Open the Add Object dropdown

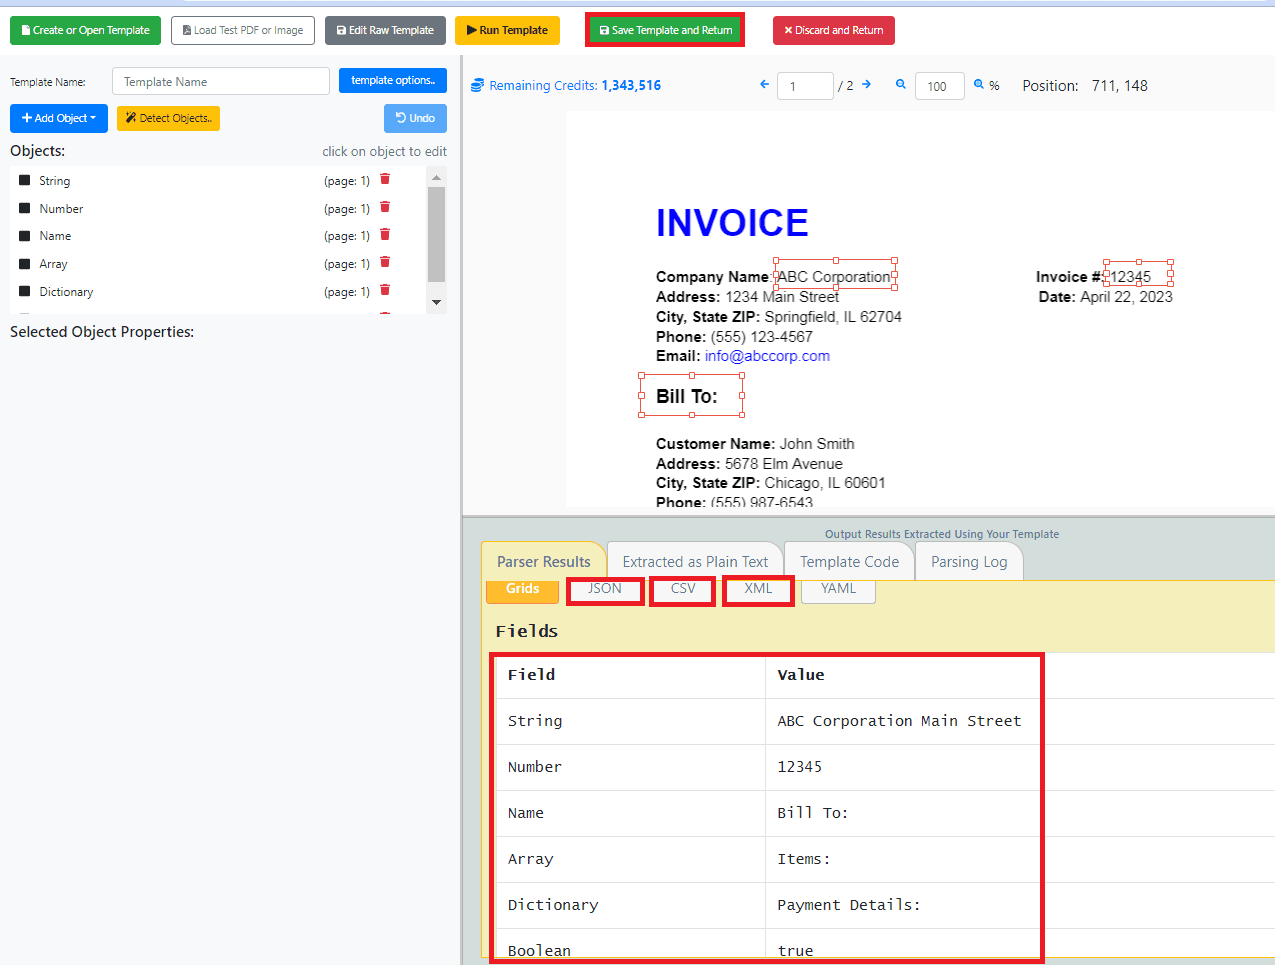pyautogui.click(x=59, y=118)
